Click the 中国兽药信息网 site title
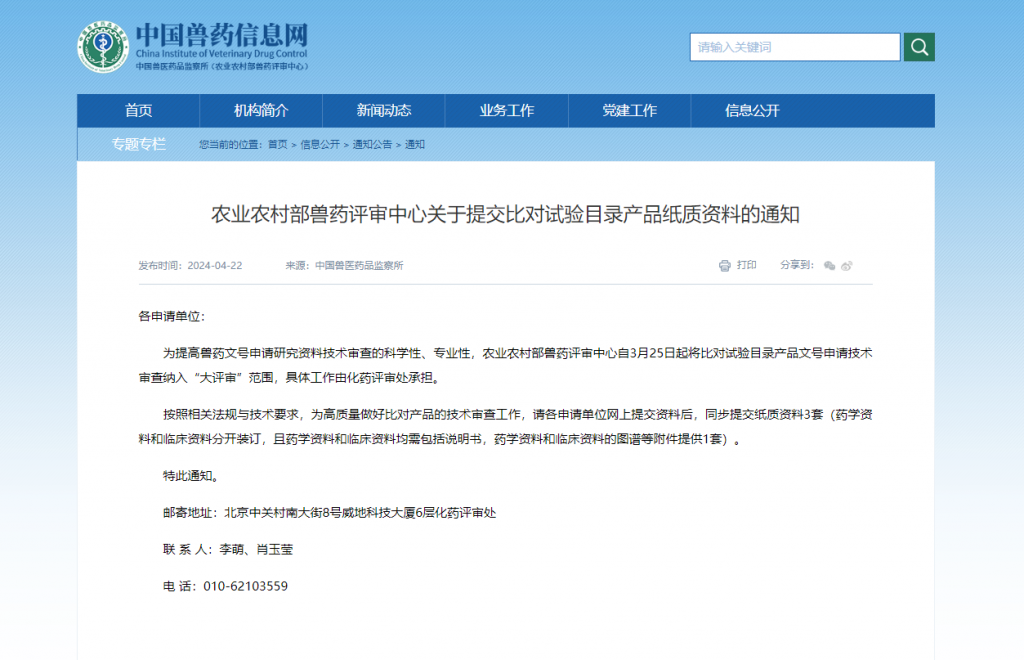This screenshot has height=660, width=1024. 222,35
